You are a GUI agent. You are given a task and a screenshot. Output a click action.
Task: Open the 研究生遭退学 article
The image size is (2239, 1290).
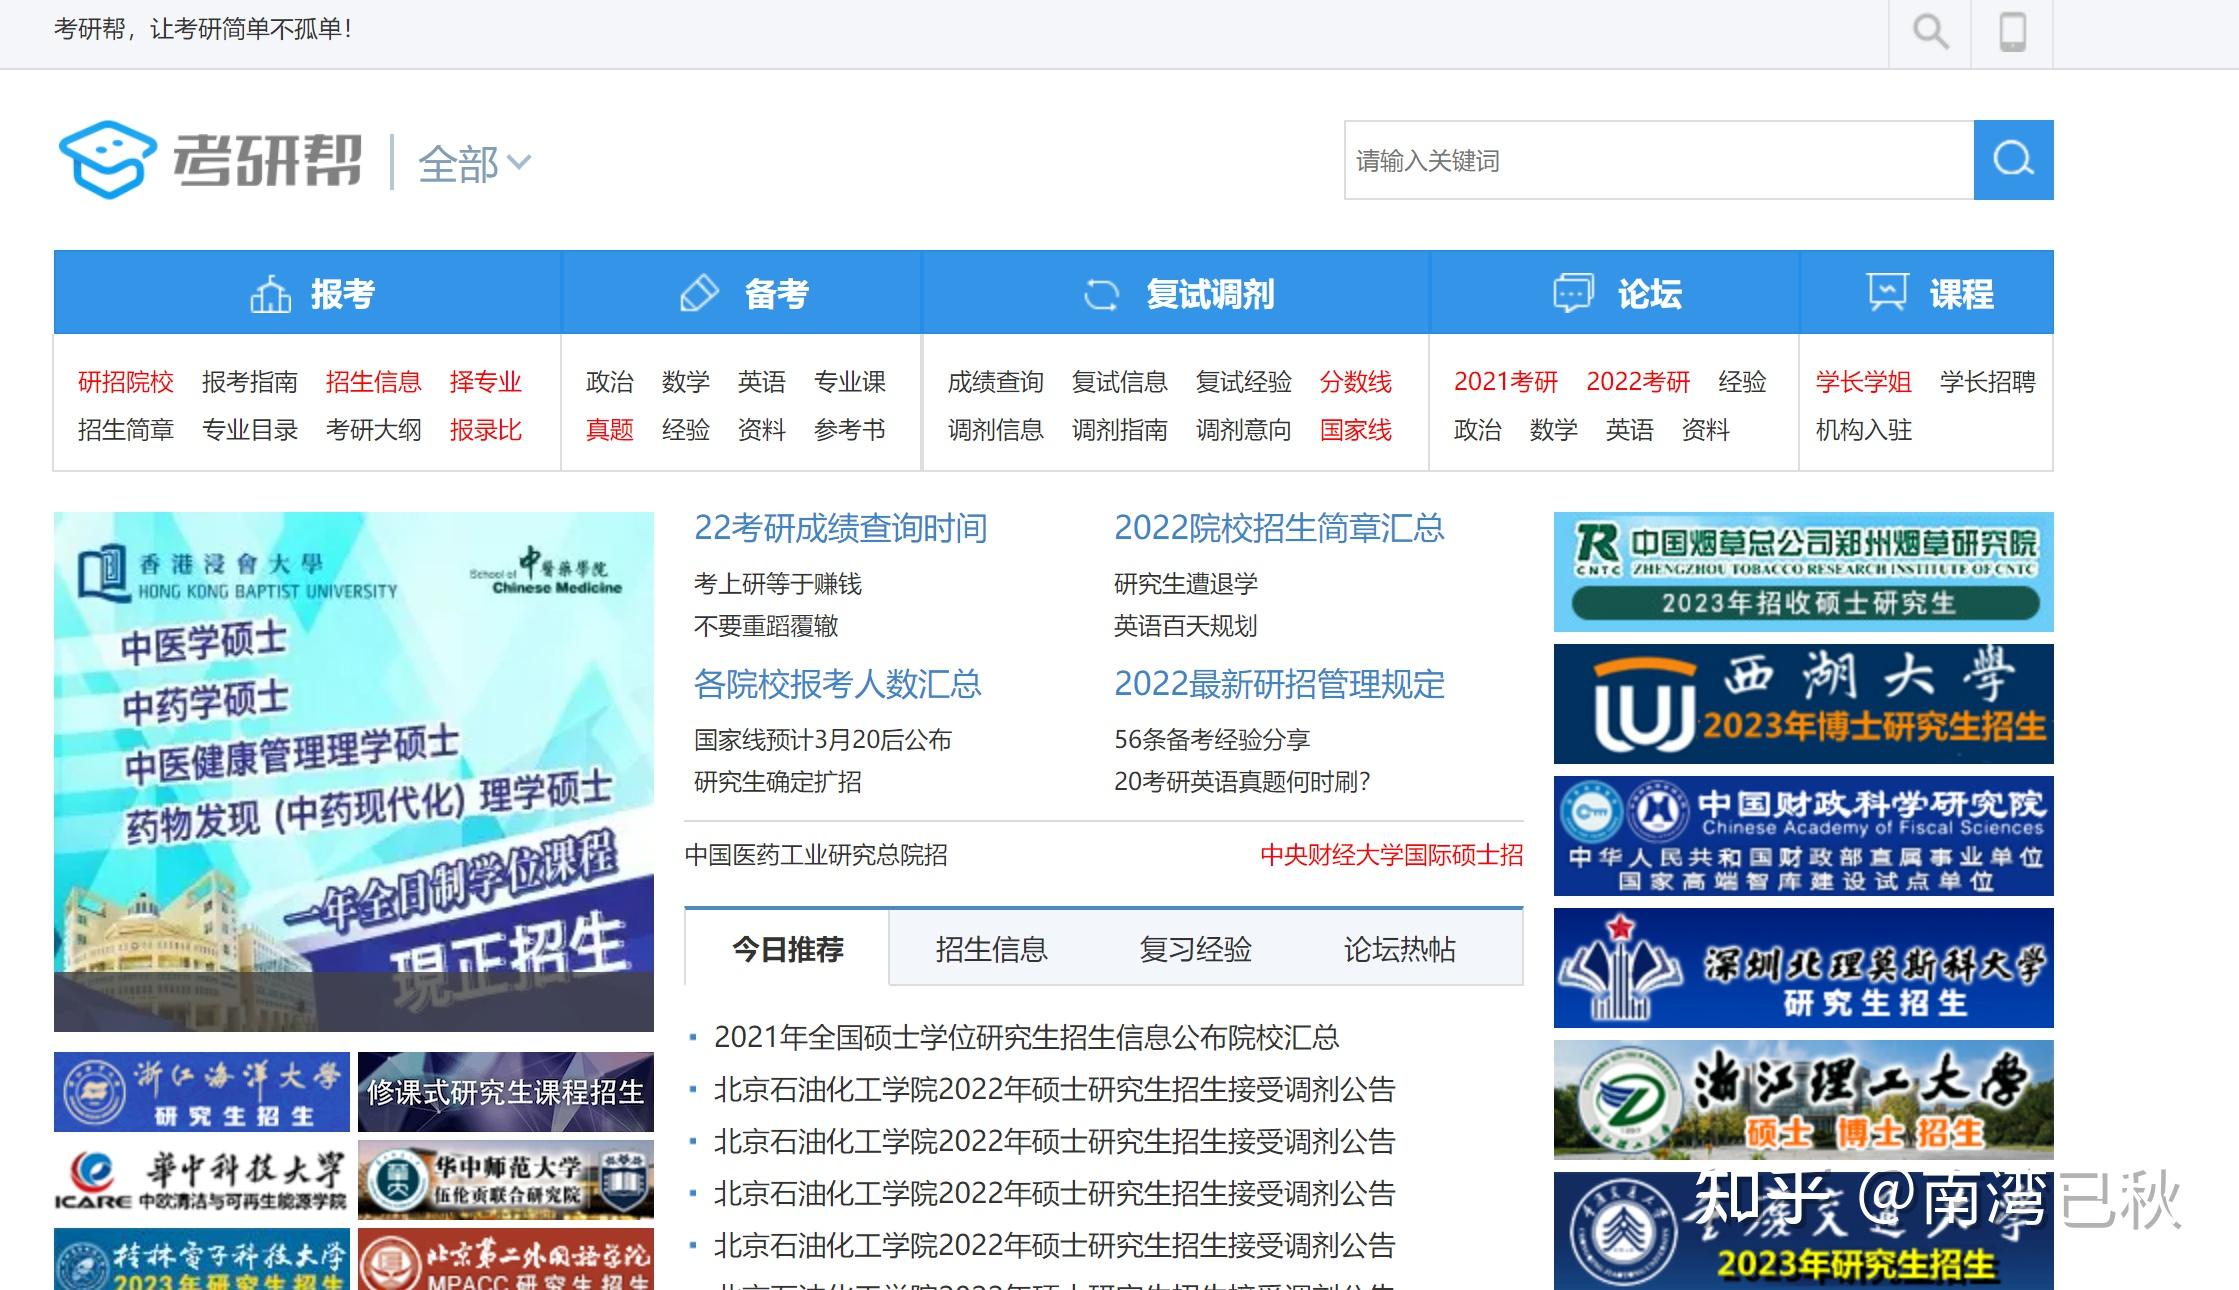(x=1186, y=584)
